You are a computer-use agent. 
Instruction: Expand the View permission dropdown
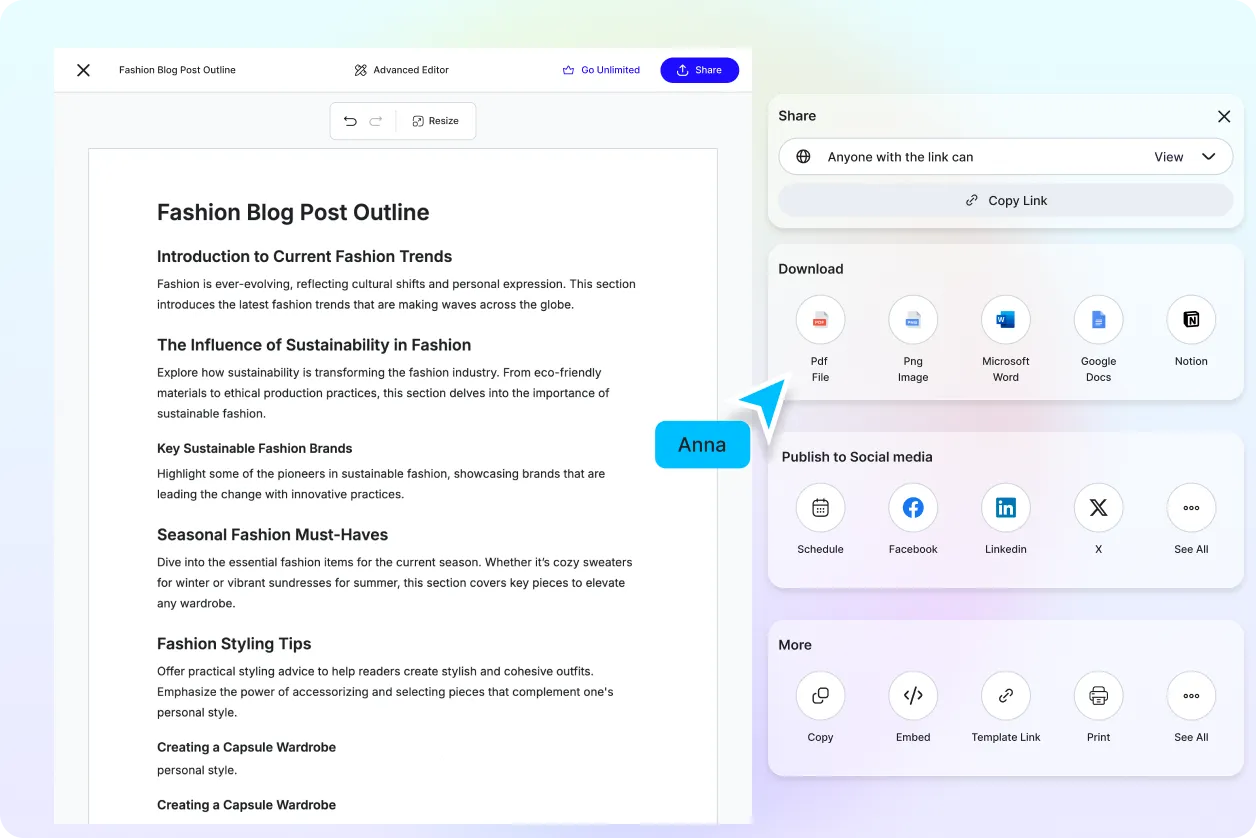pyautogui.click(x=1185, y=157)
